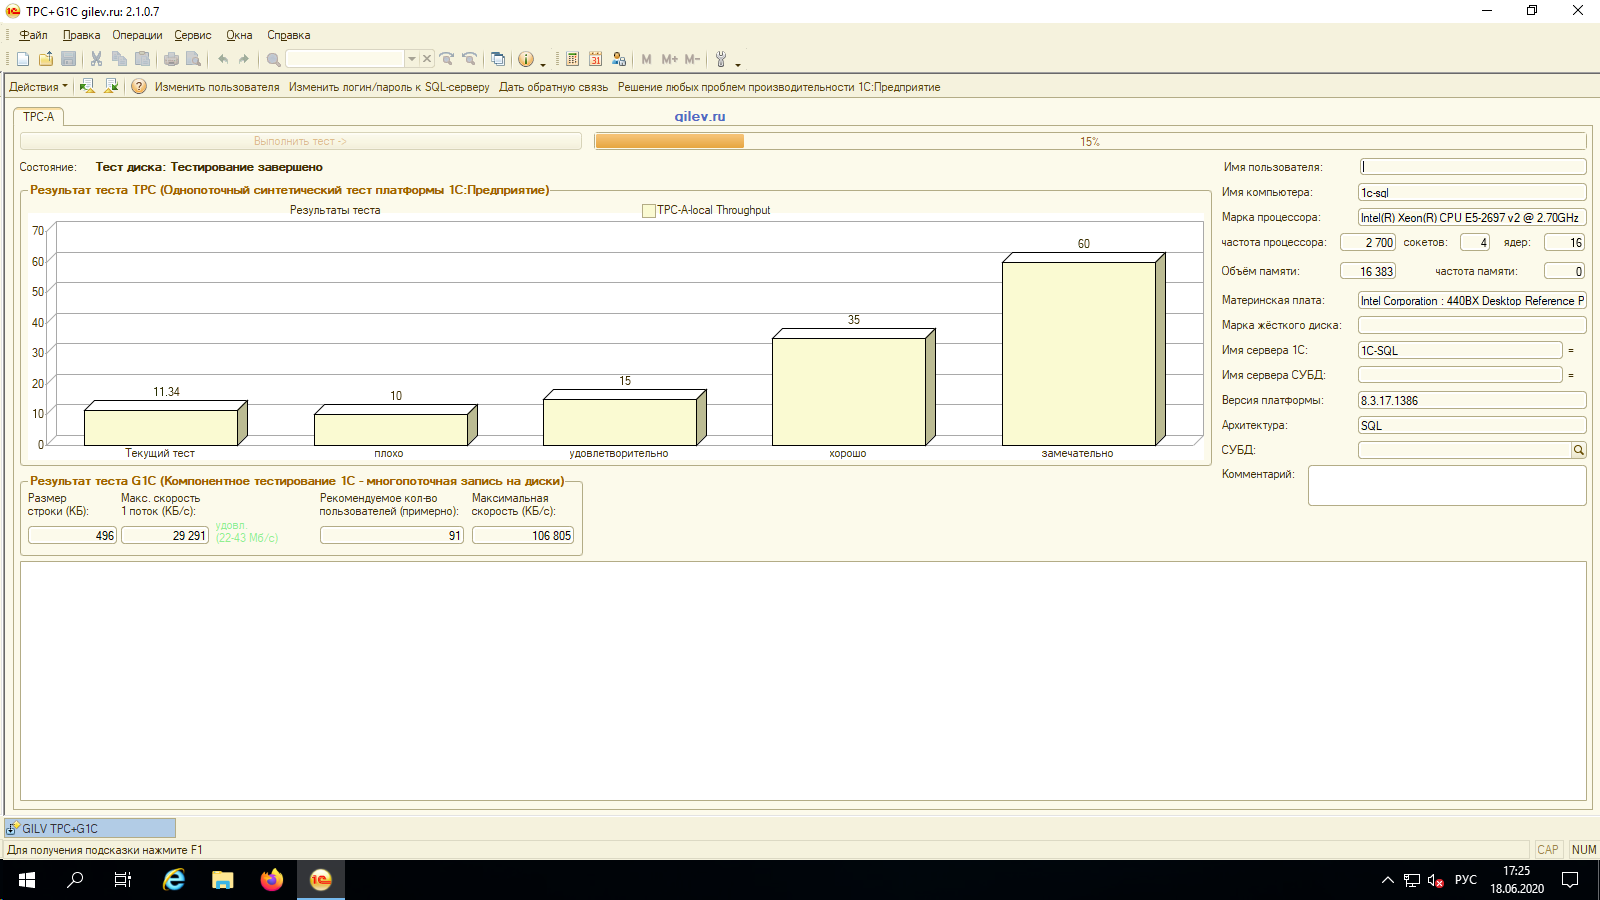Screen dimensions: 1600x900
Task: Click the magnifier select button in СУБД field
Action: [x=1579, y=450]
